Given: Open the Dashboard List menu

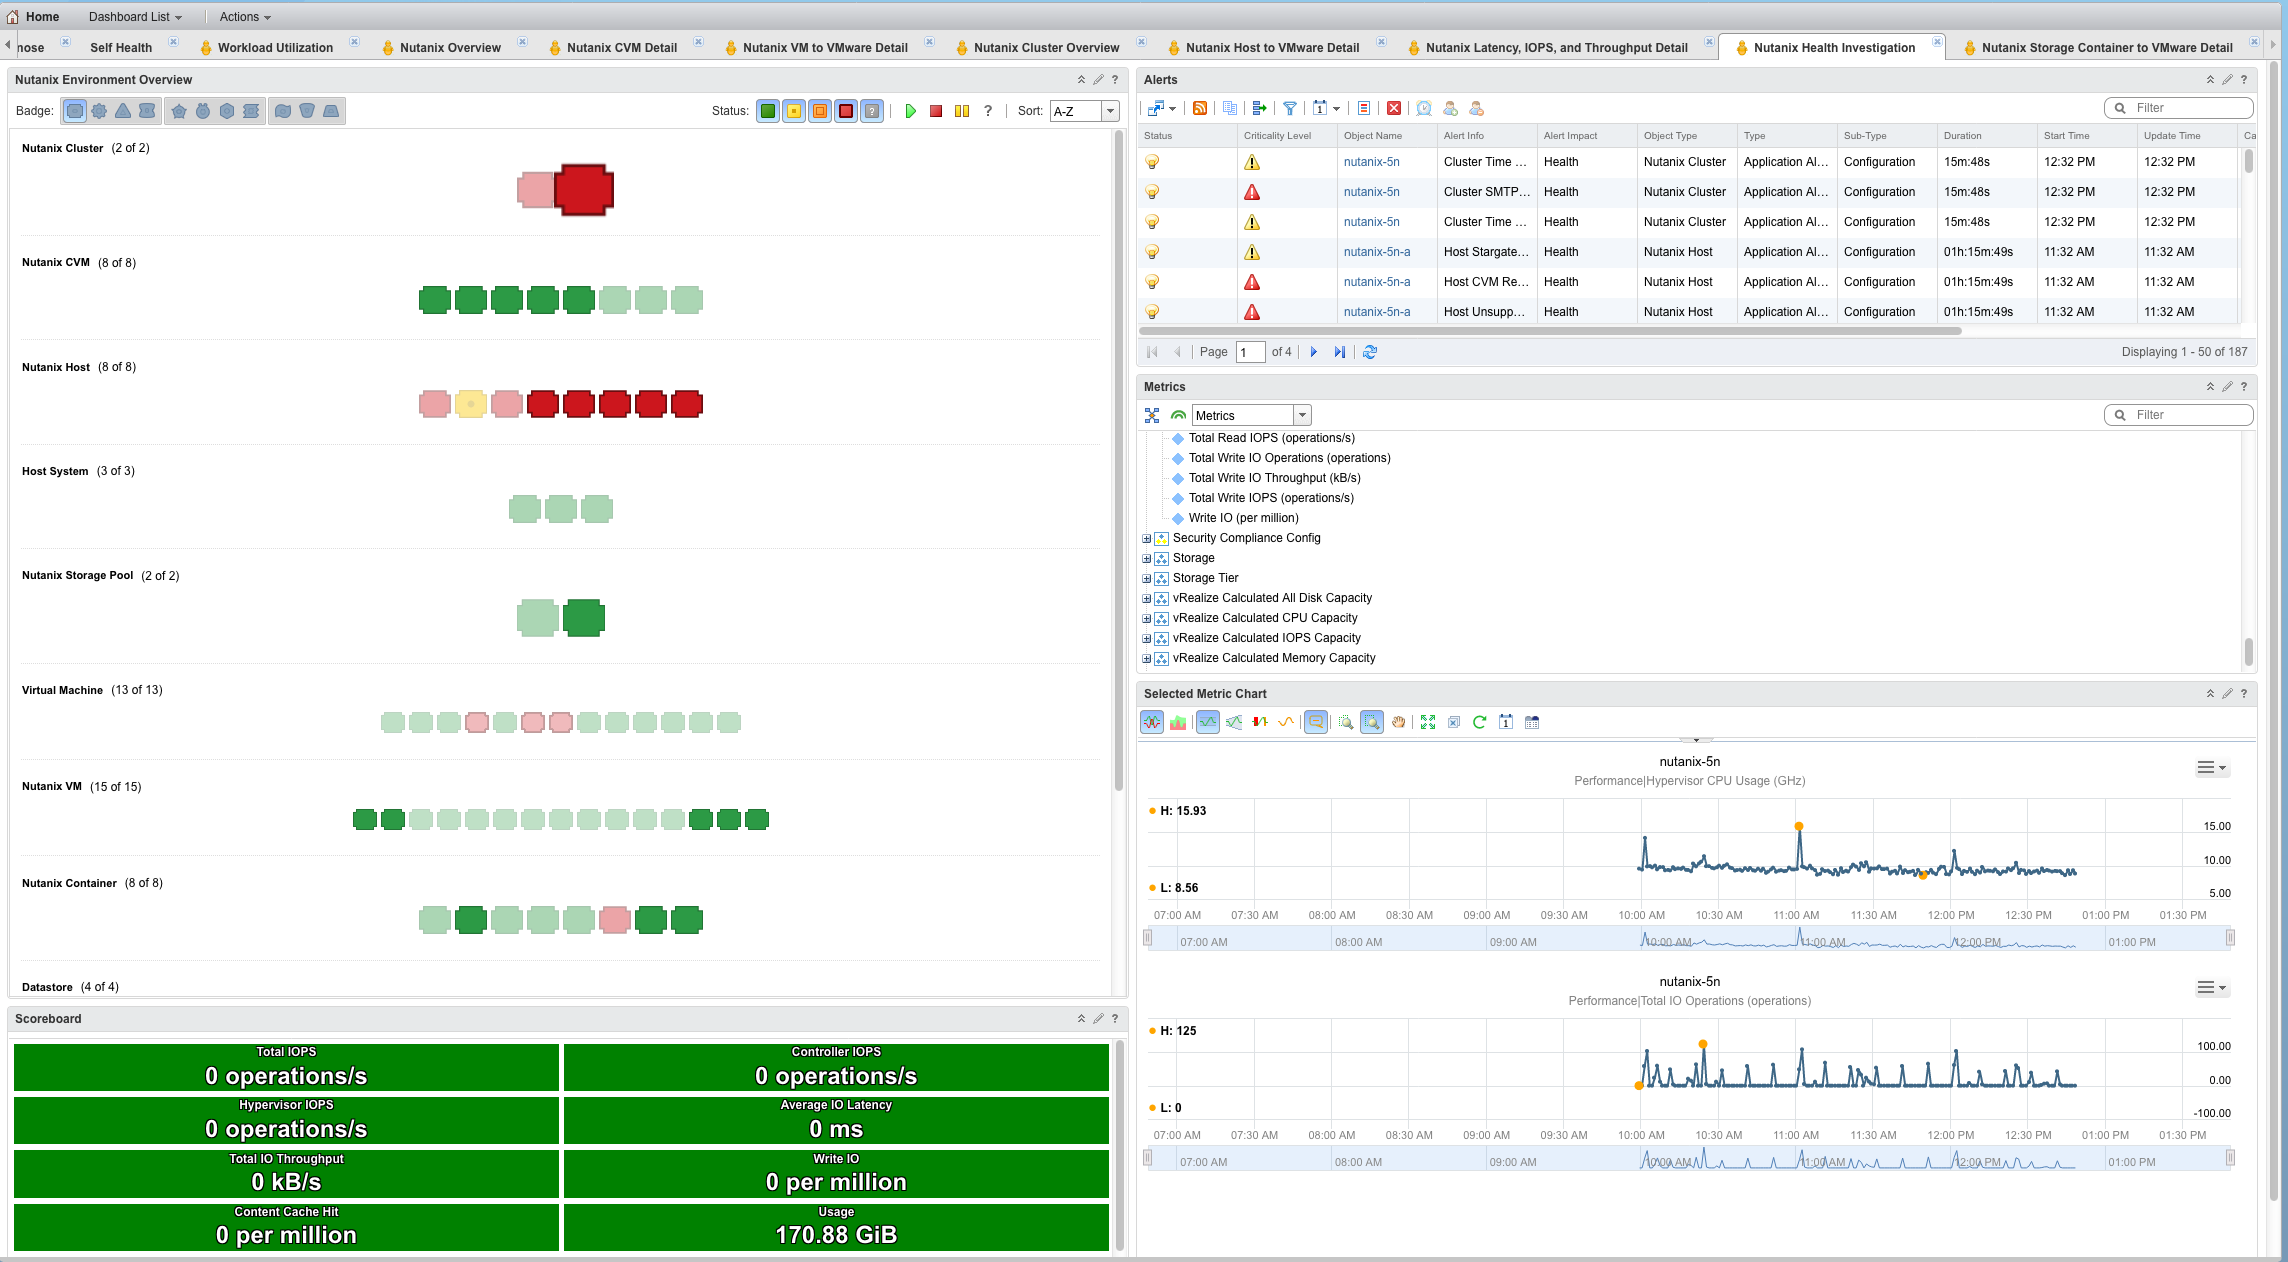Looking at the screenshot, I should 135,17.
